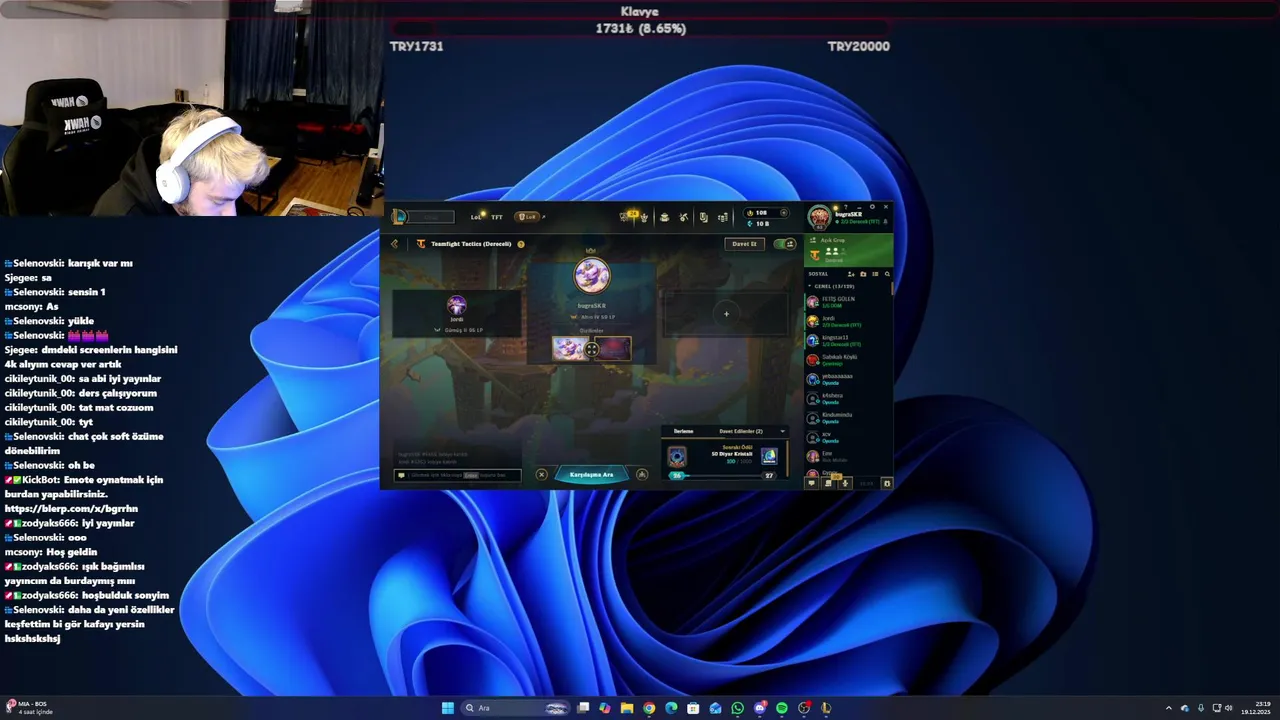Click the friends list view options icon
The width and height of the screenshot is (1280, 720).
875,274
